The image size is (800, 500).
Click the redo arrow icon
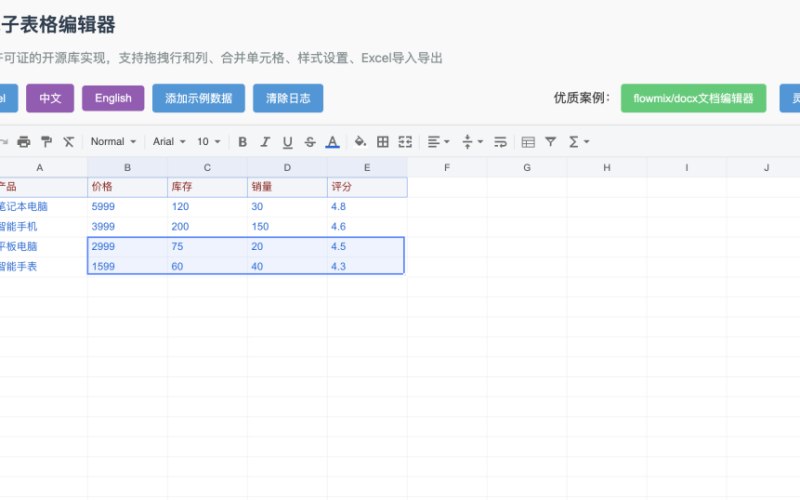click(x=4, y=142)
